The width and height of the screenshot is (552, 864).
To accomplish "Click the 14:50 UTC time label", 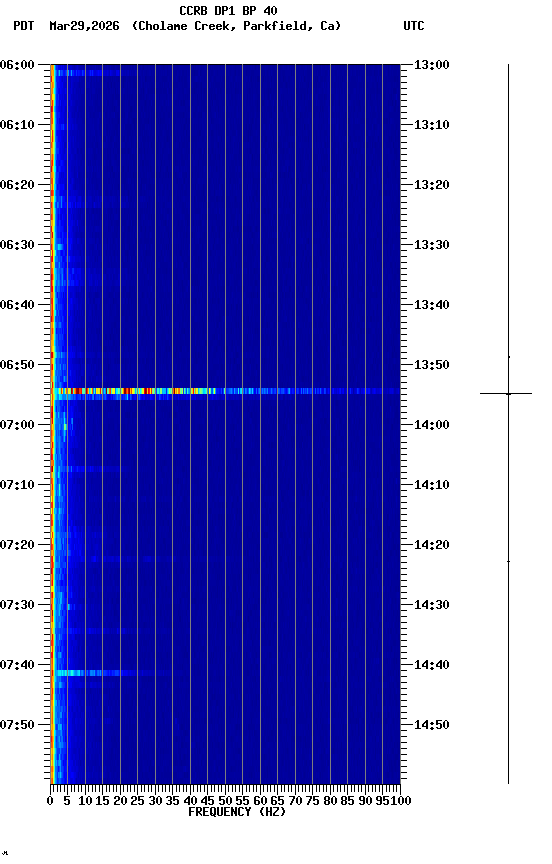I will pos(432,726).
